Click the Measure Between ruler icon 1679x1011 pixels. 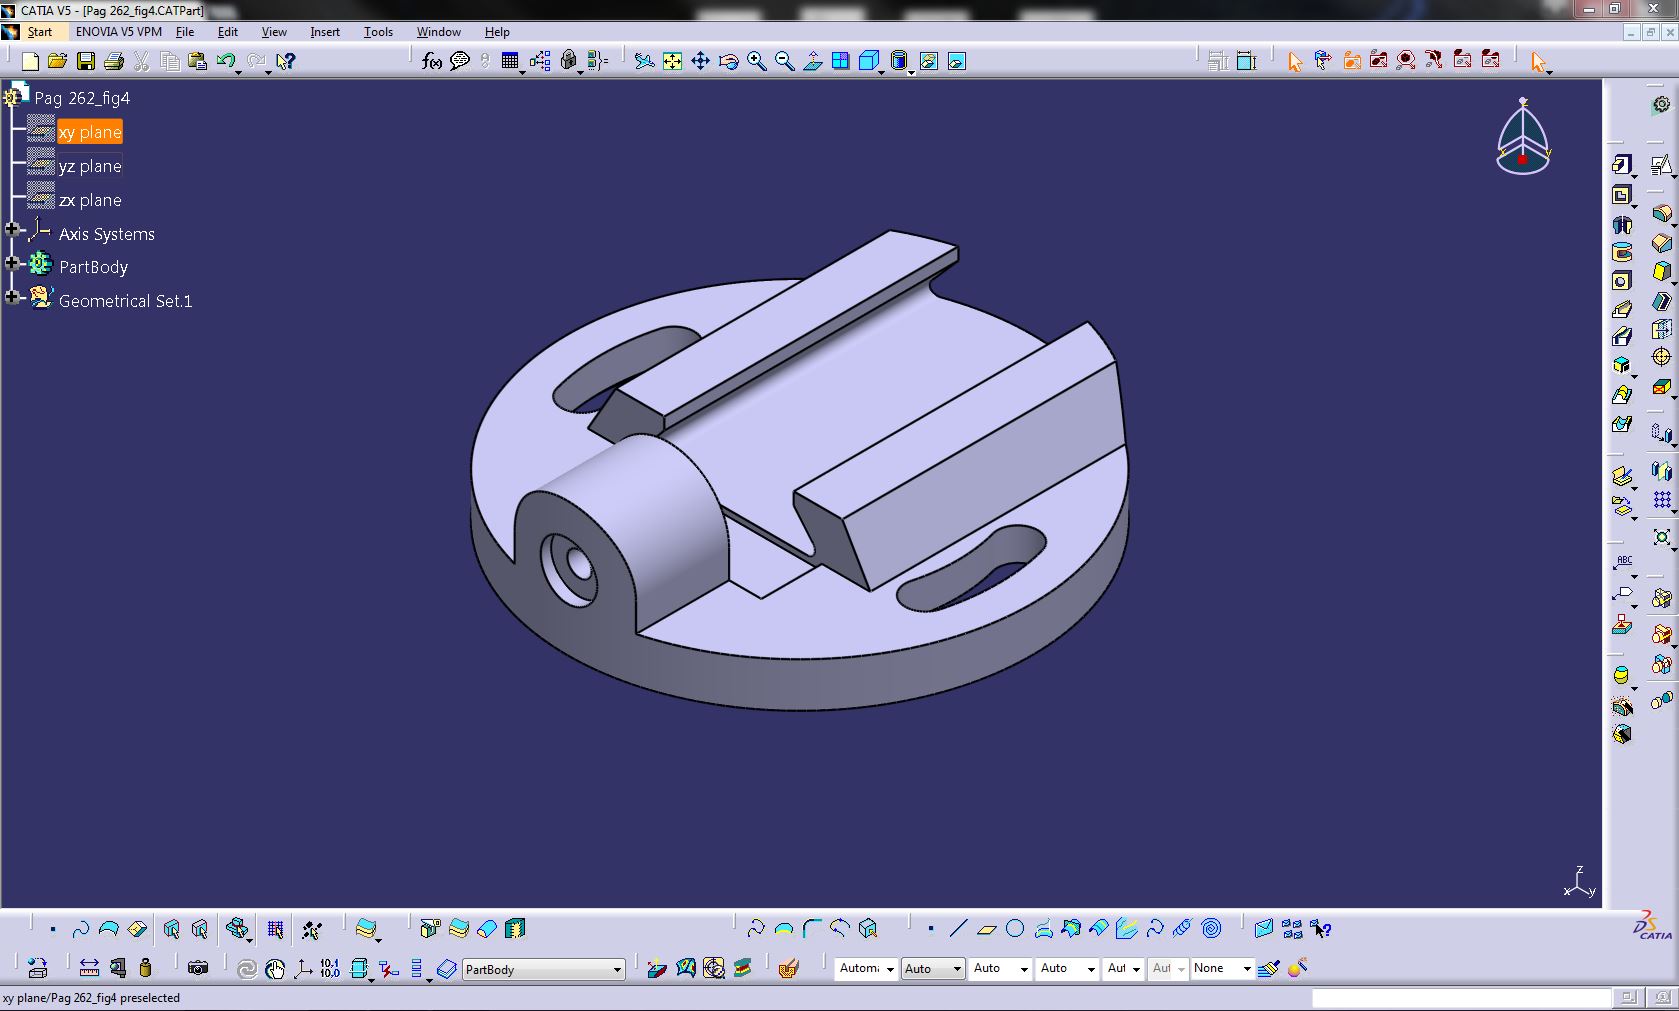[89, 968]
